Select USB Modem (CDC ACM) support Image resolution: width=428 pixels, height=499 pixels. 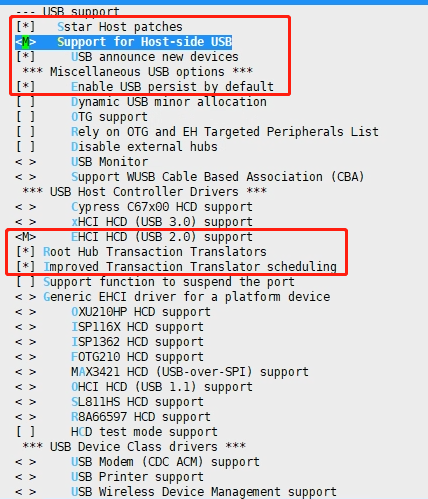[x=138, y=462]
